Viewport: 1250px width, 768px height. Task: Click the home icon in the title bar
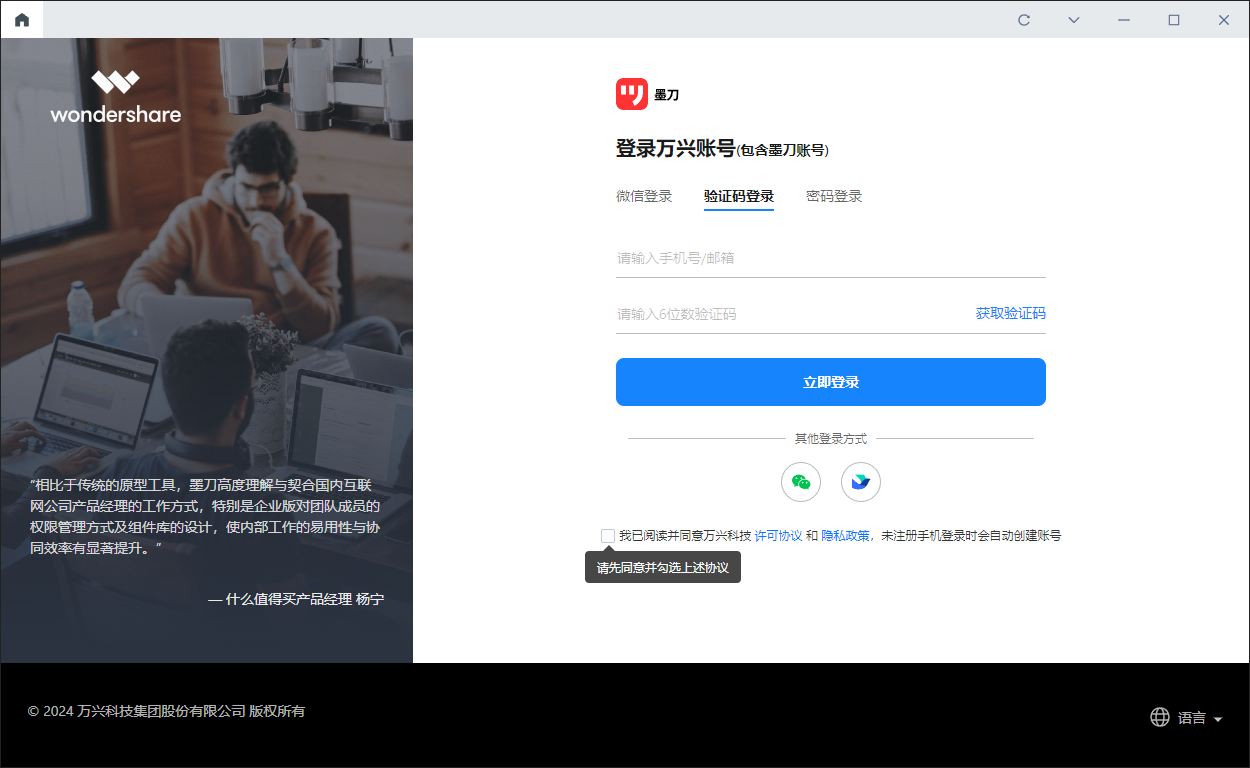pos(21,19)
